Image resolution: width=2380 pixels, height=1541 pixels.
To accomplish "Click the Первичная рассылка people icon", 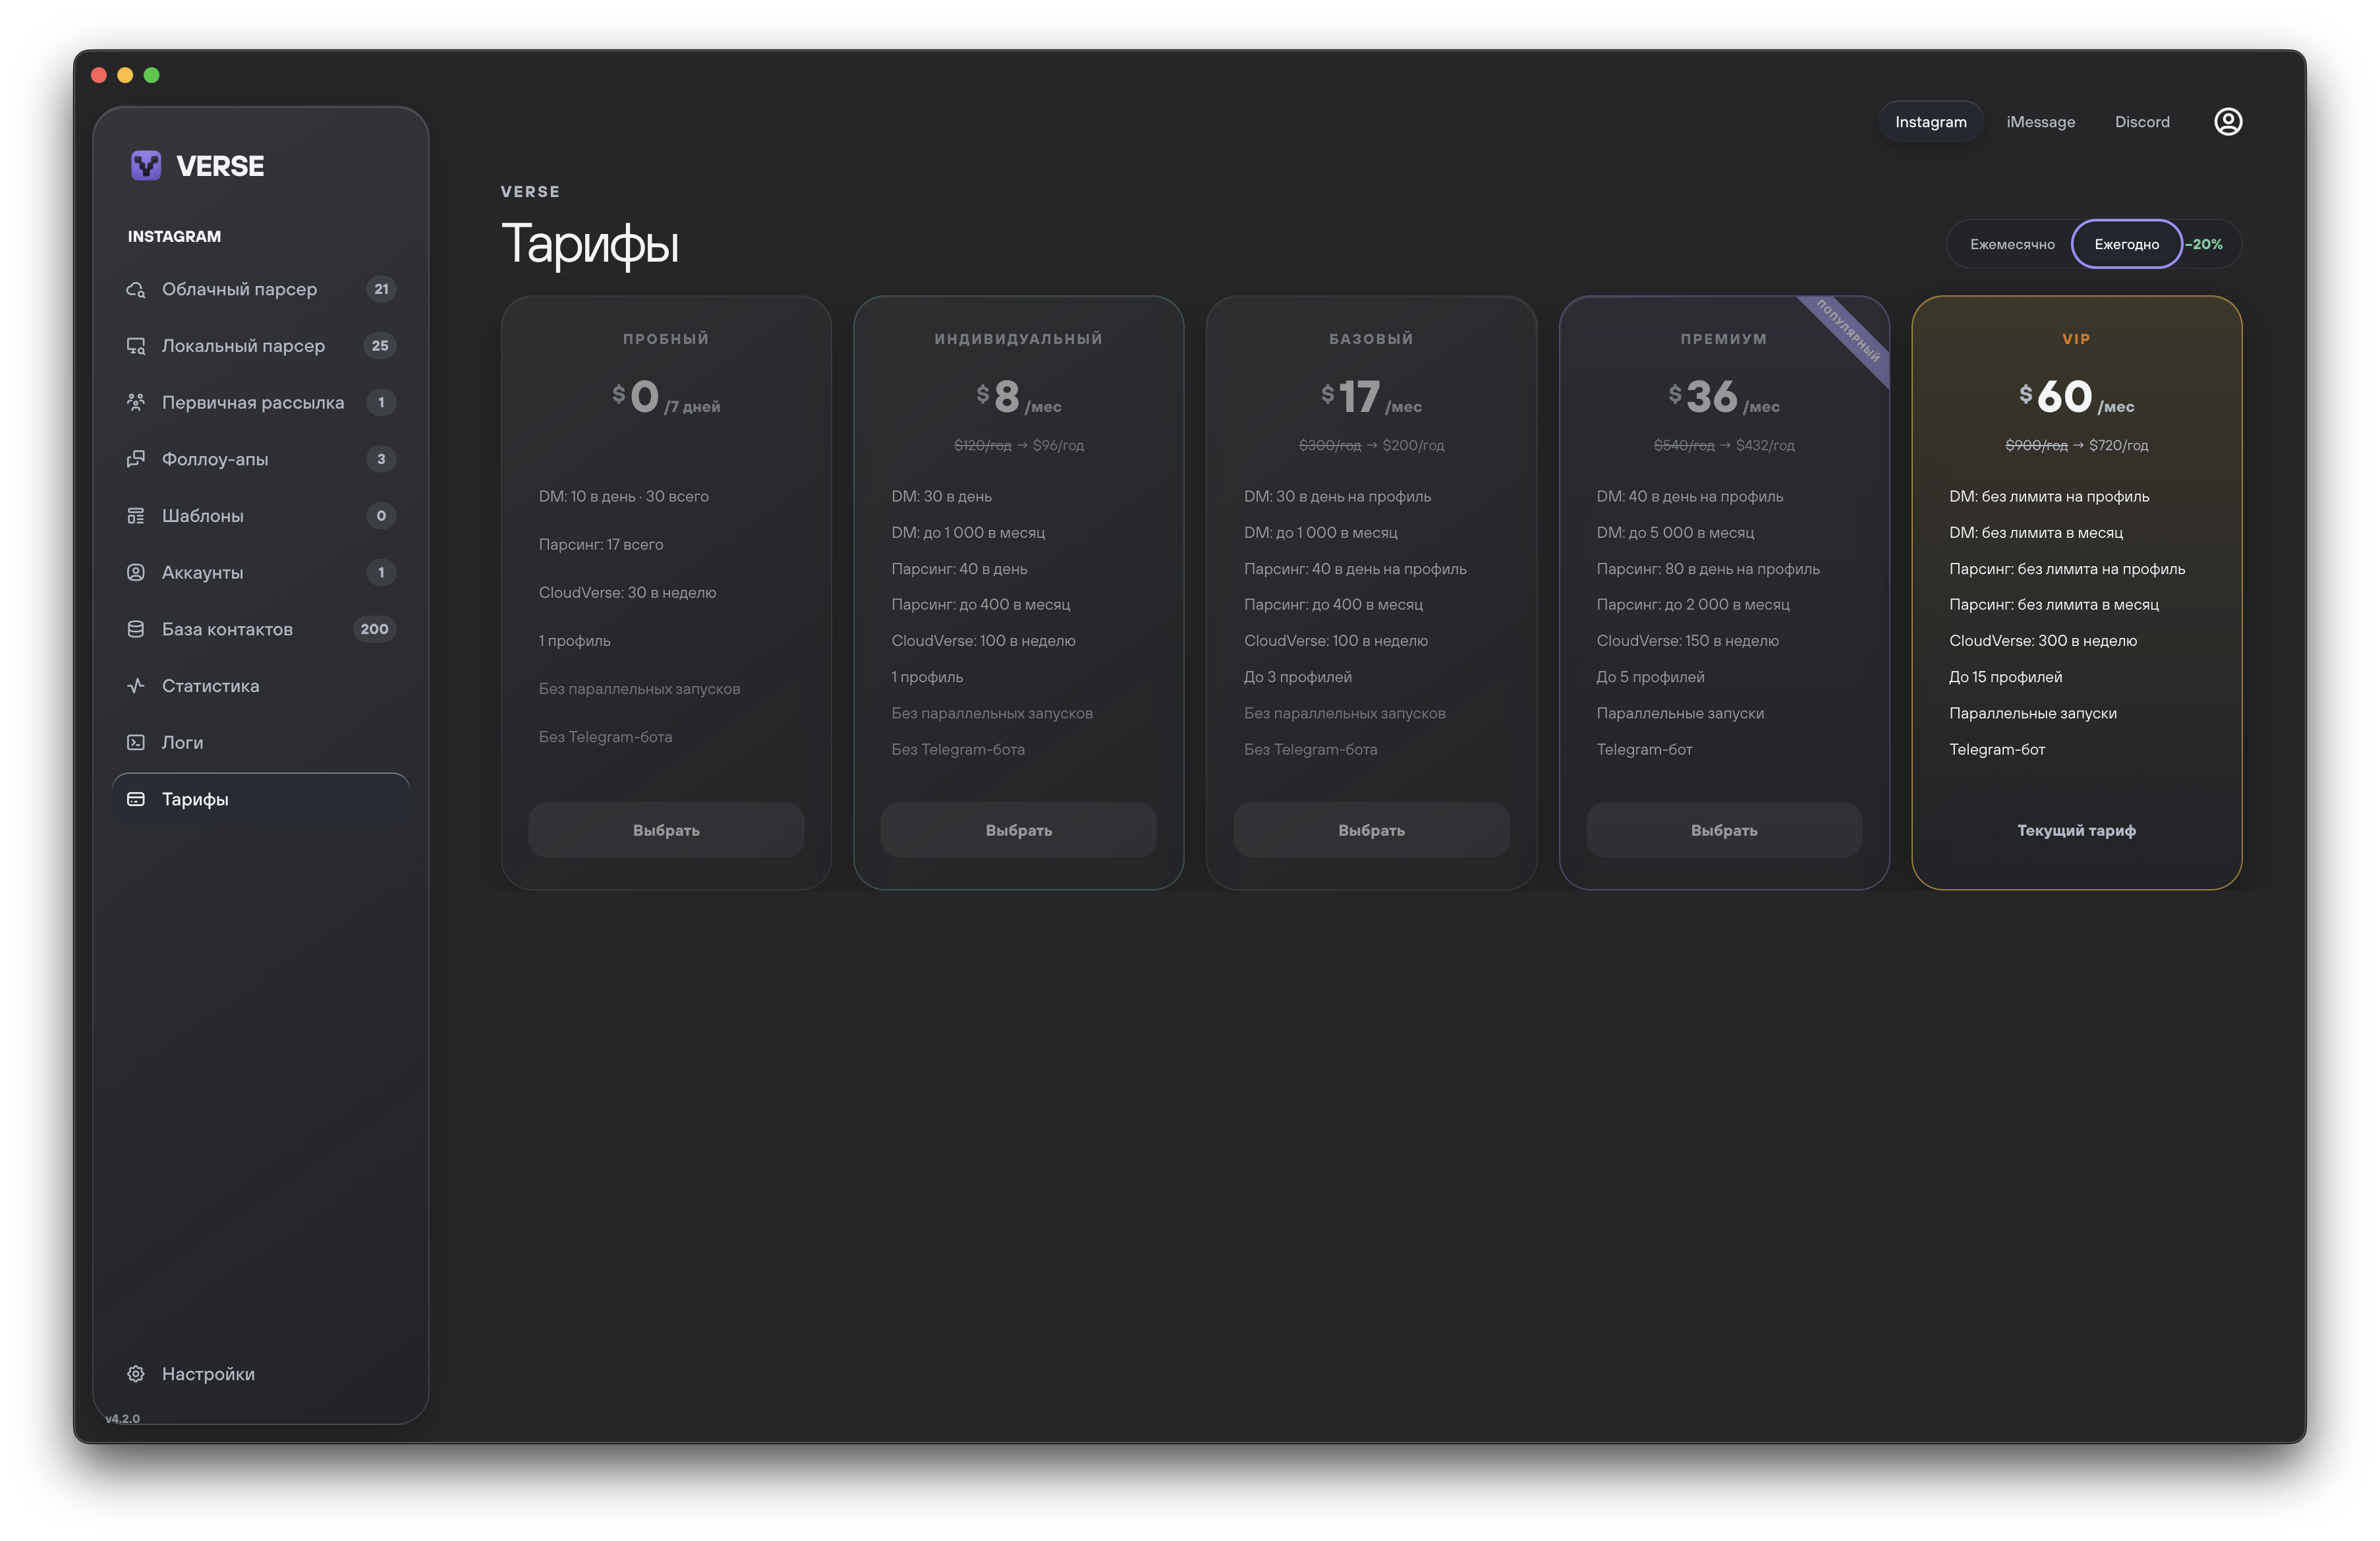I will 136,402.
